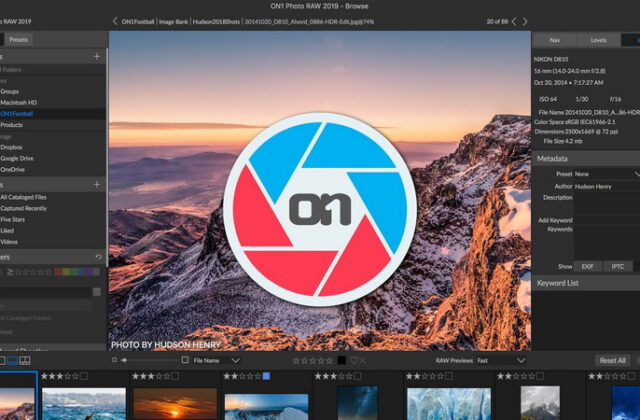This screenshot has height=420, width=640.
Task: Set one star rating in bottom toolbar
Action: [x=296, y=361]
